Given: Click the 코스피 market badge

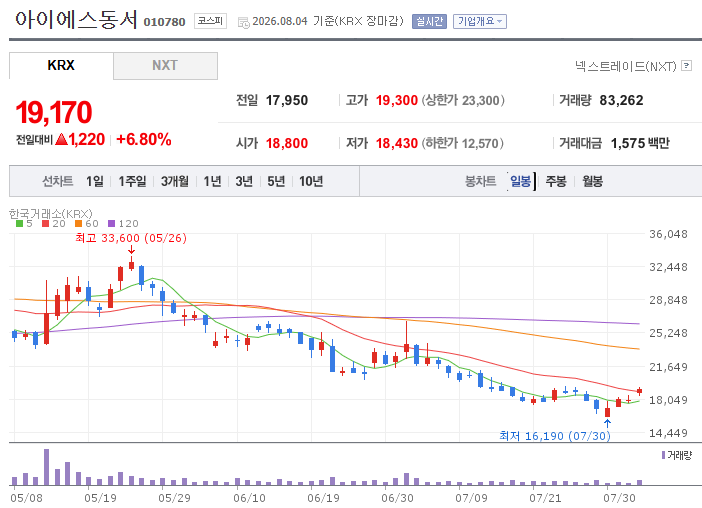Looking at the screenshot, I should [210, 21].
